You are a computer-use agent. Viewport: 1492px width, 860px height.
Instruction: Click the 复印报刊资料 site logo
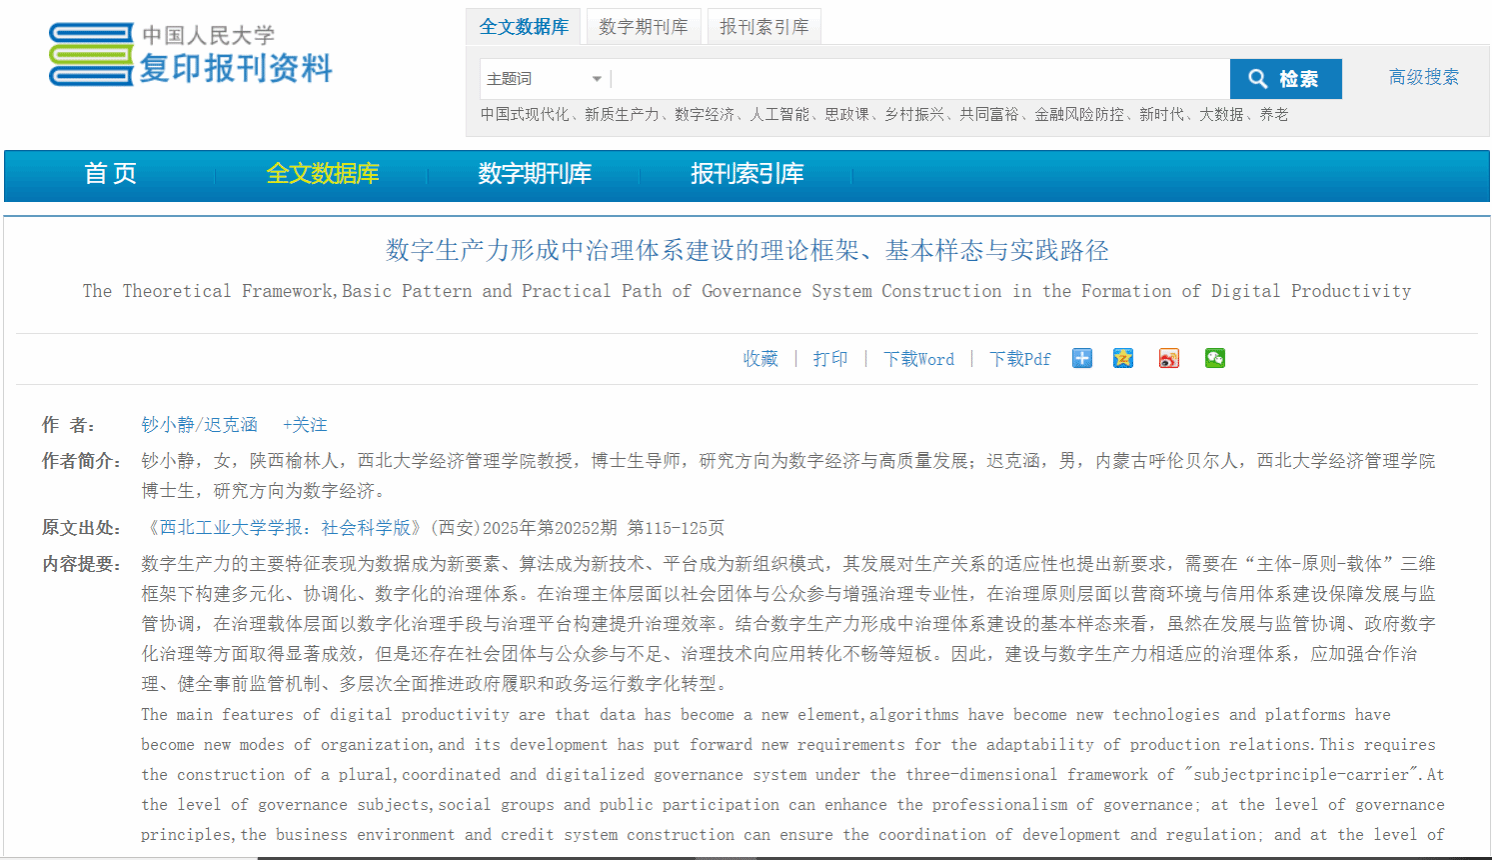coord(190,55)
